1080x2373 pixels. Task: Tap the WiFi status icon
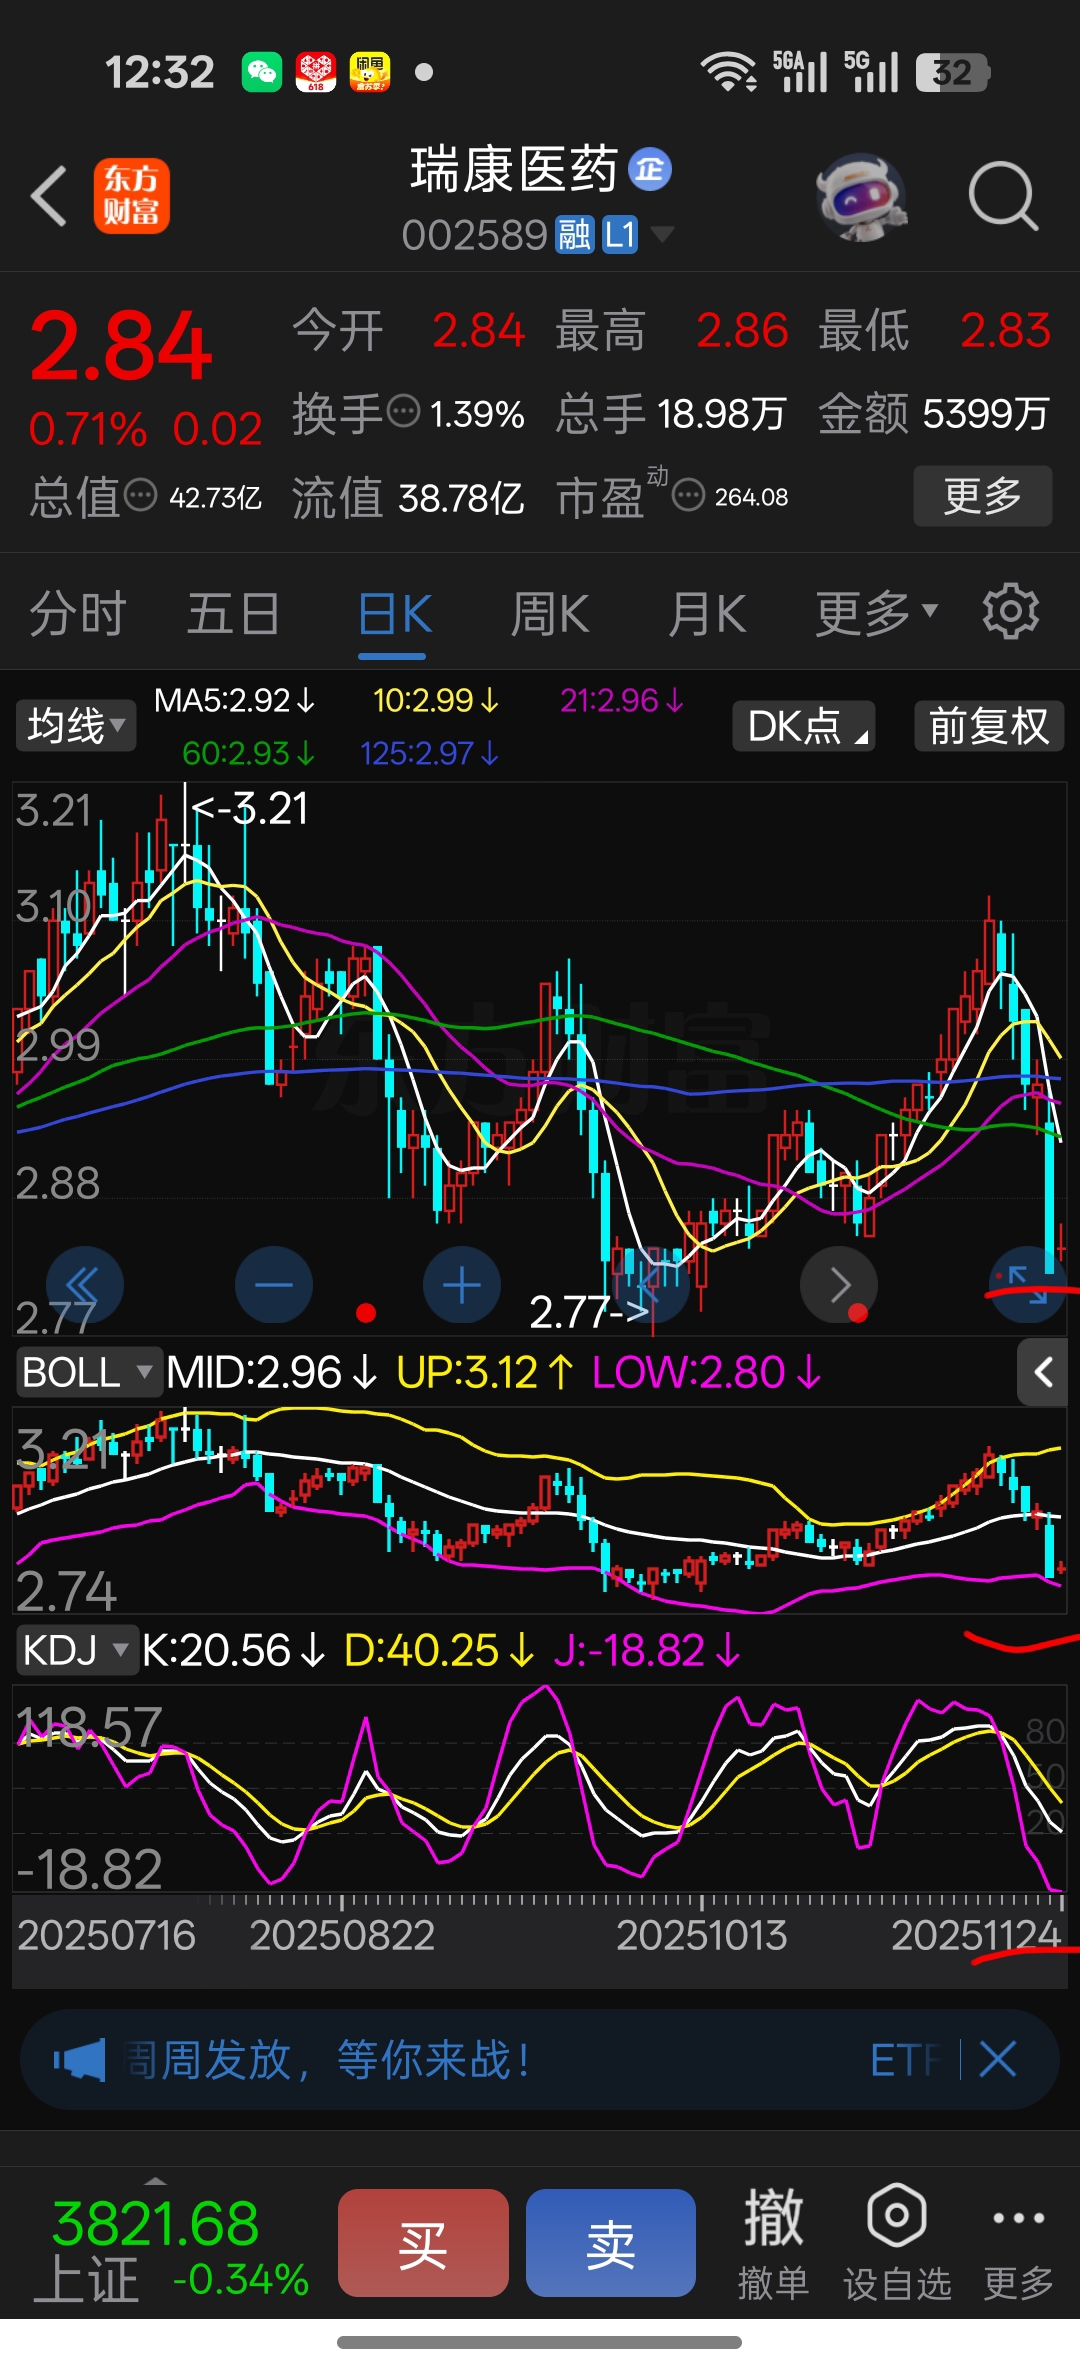(728, 72)
